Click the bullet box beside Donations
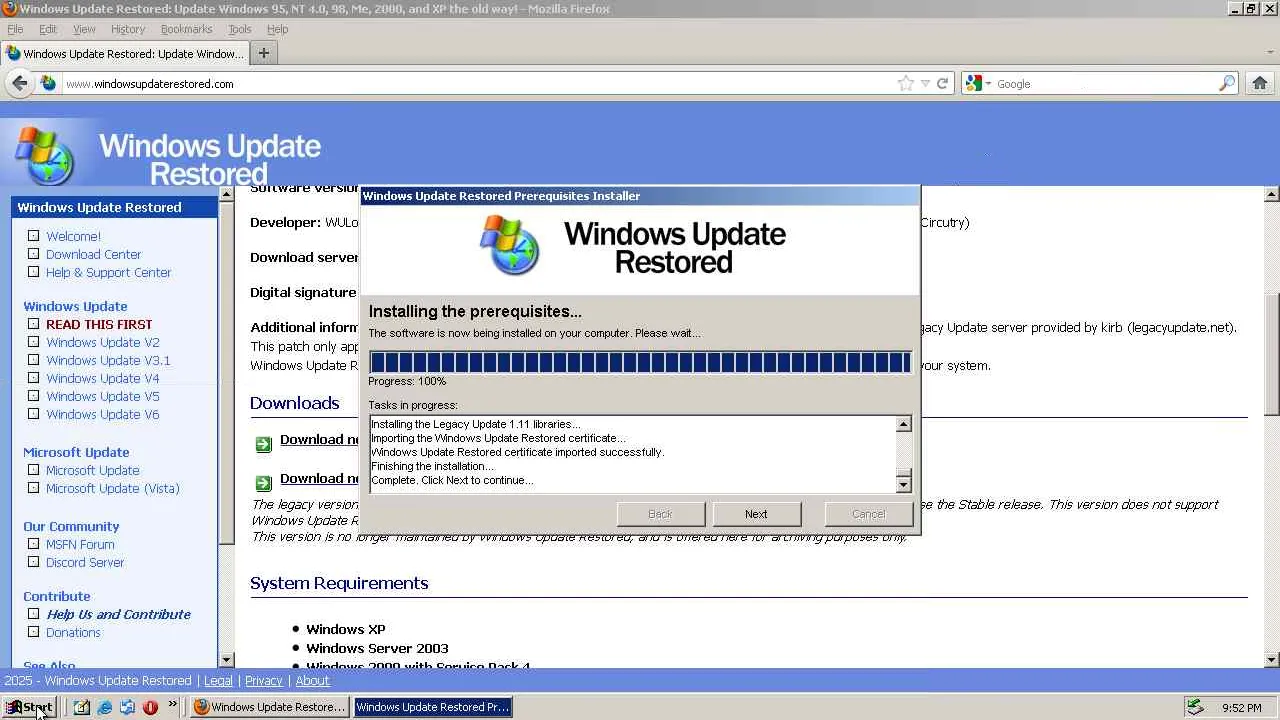 tap(34, 632)
